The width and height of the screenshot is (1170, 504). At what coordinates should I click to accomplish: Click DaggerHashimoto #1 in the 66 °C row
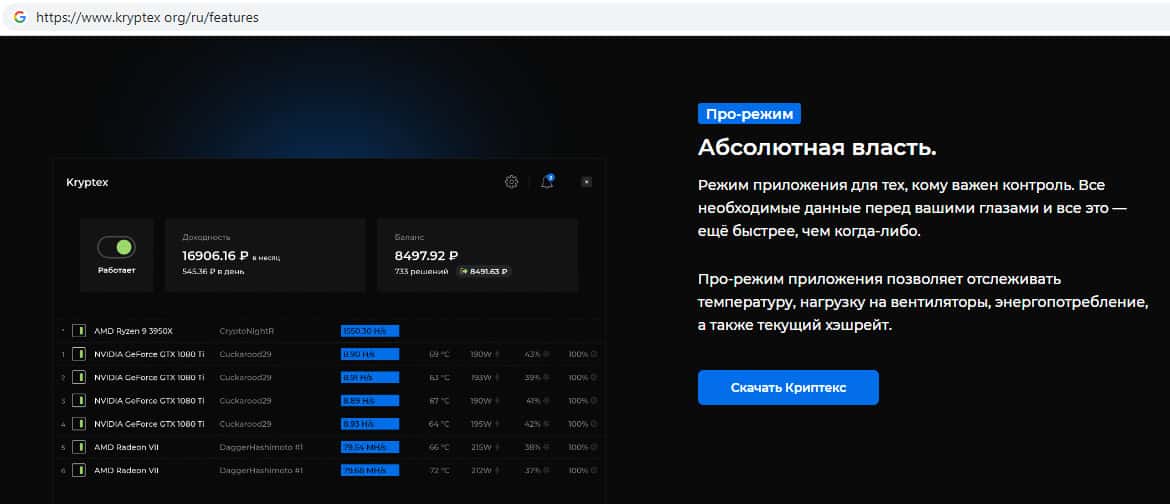click(x=261, y=447)
